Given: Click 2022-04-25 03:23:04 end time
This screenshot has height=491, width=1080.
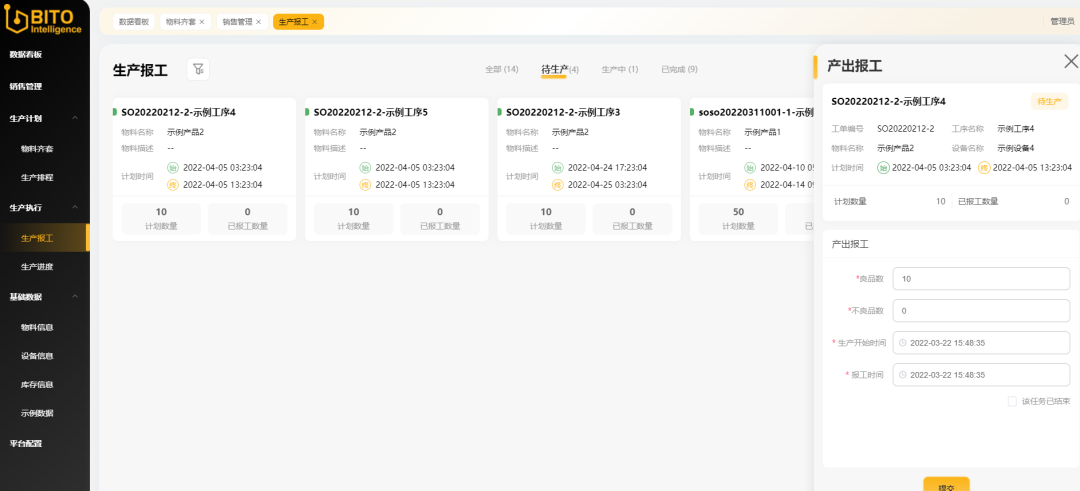Looking at the screenshot, I should pos(608,185).
